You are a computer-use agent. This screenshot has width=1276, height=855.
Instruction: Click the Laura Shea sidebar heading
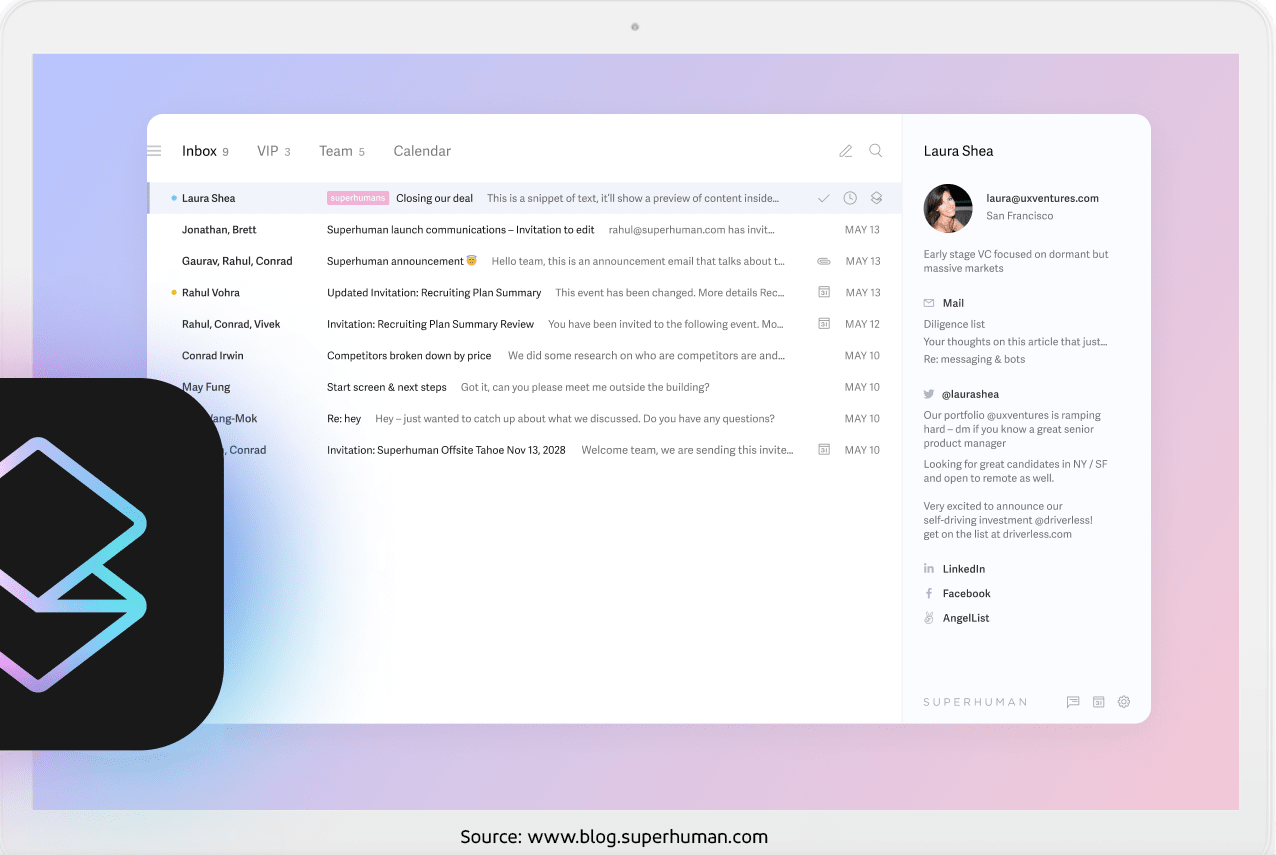[958, 151]
